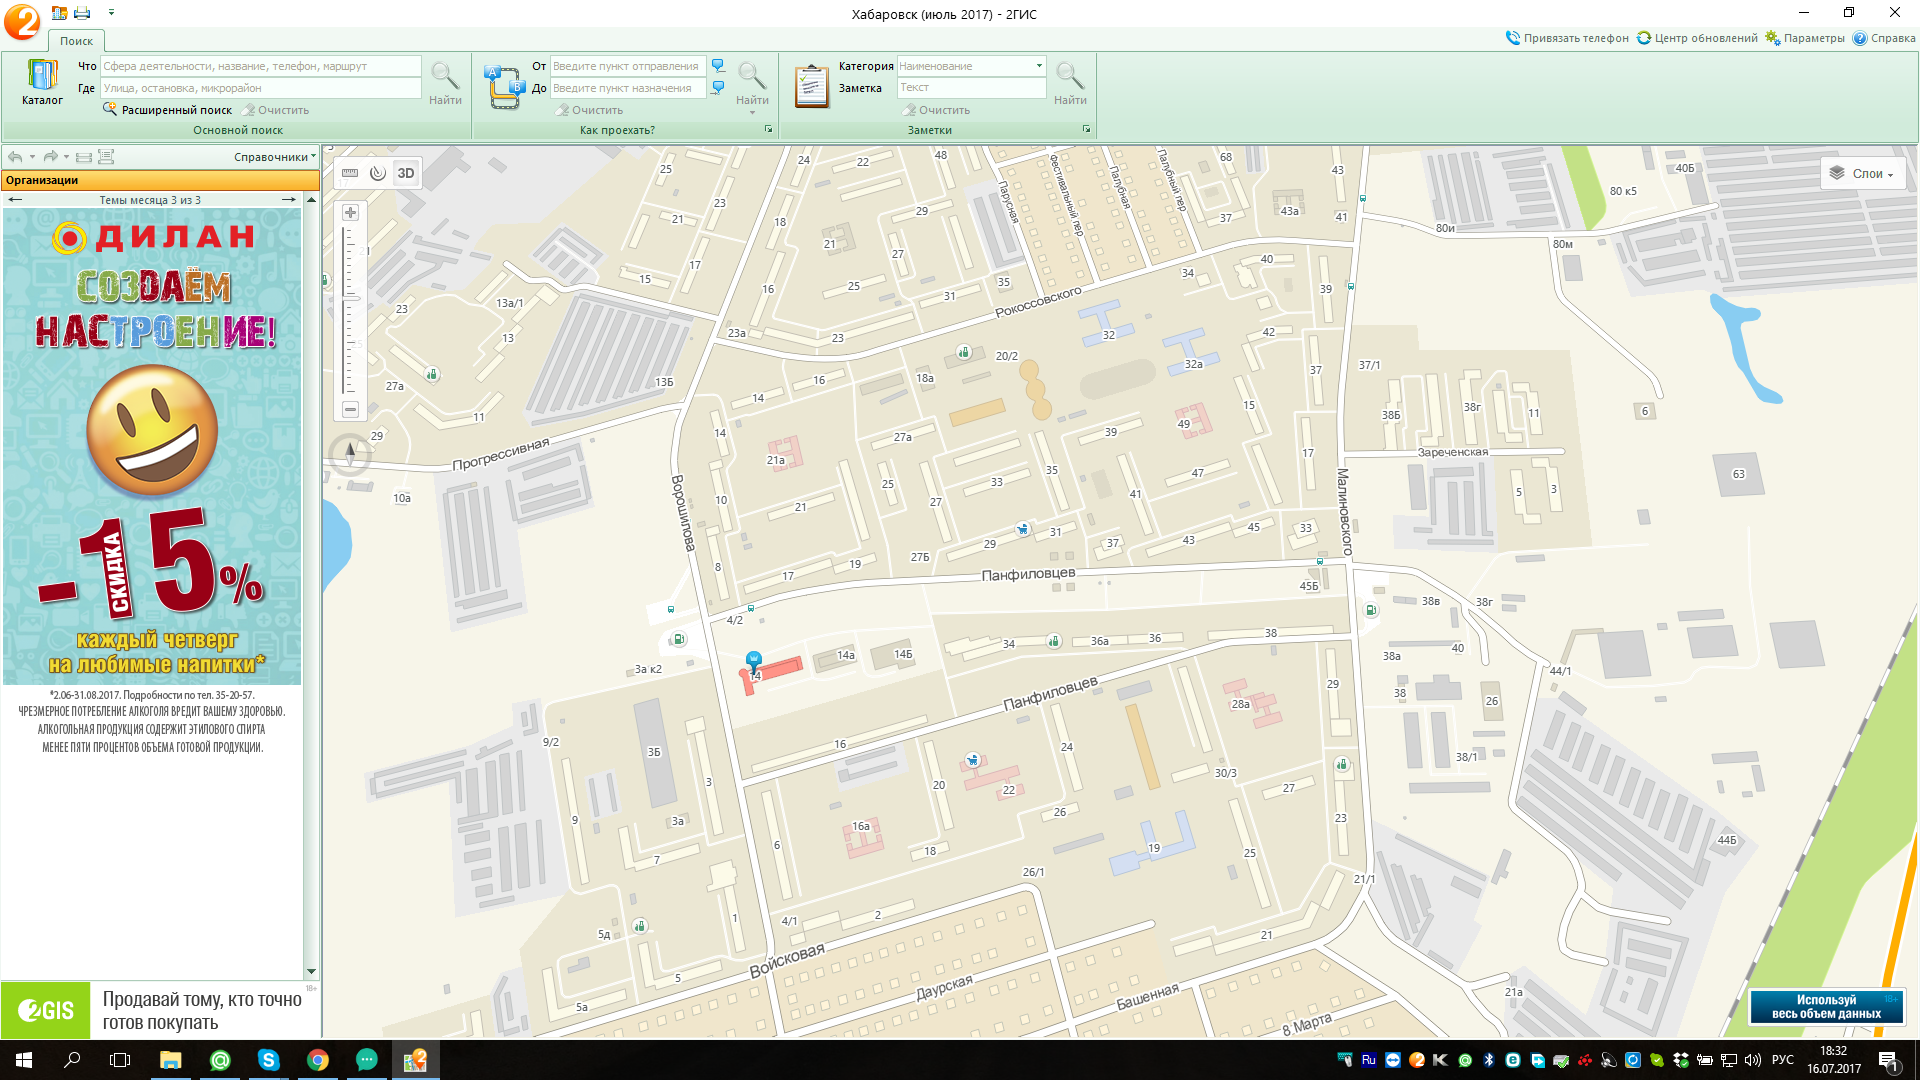
Task: Click the A-to-B route icon
Action: pyautogui.click(x=503, y=86)
